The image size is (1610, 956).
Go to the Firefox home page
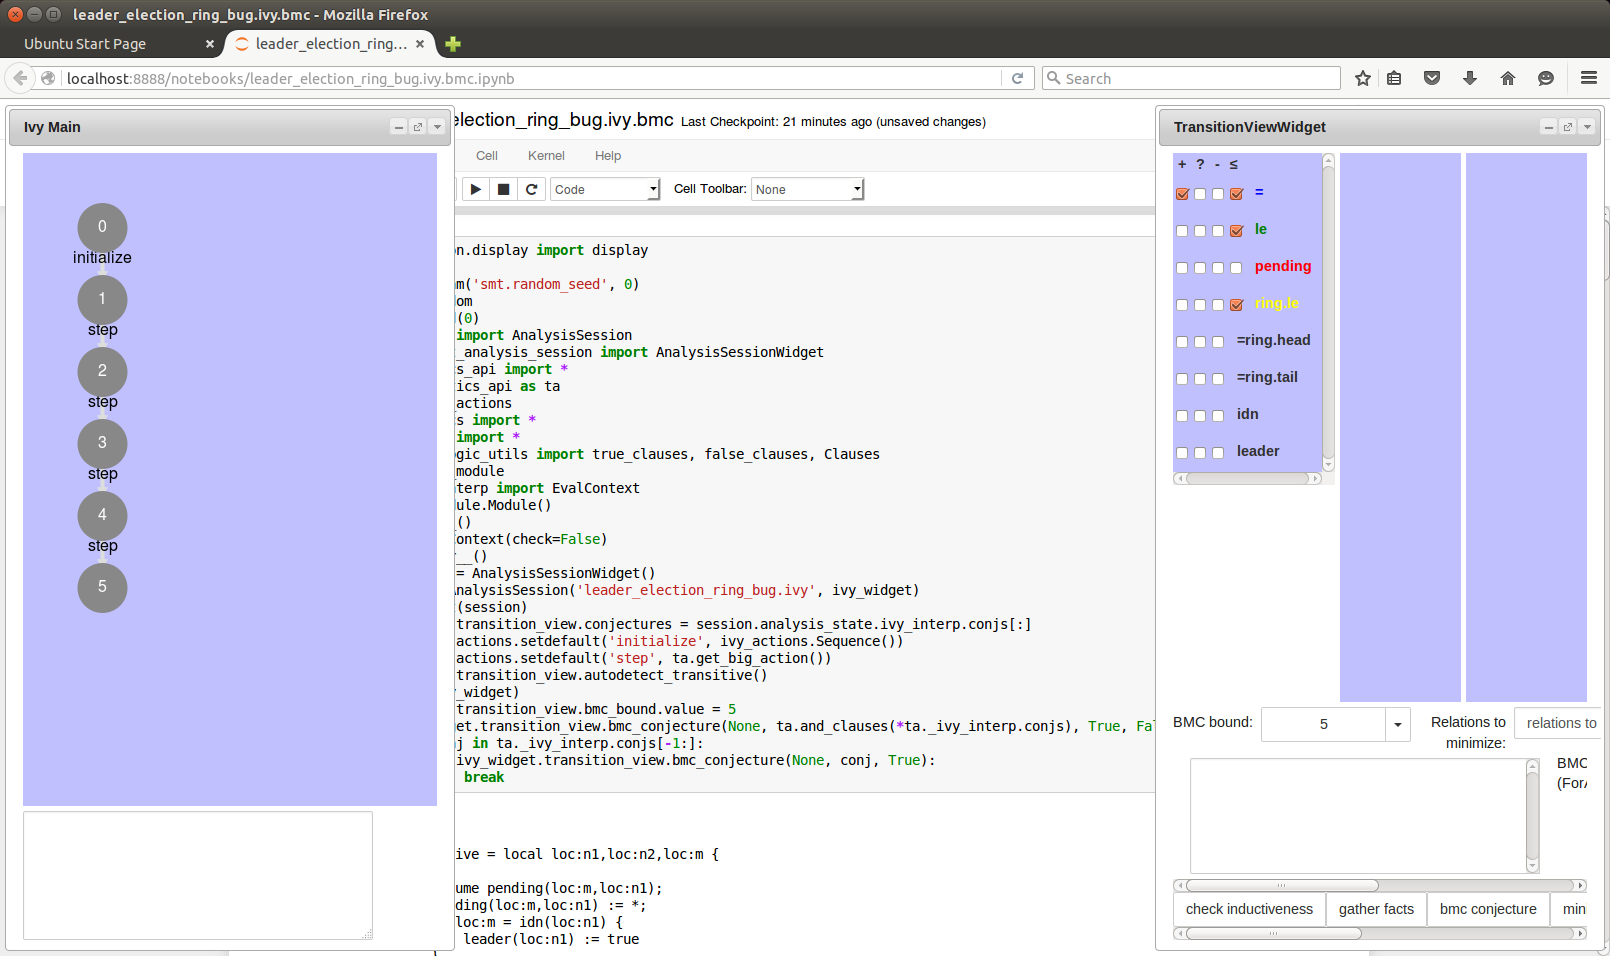(x=1507, y=78)
